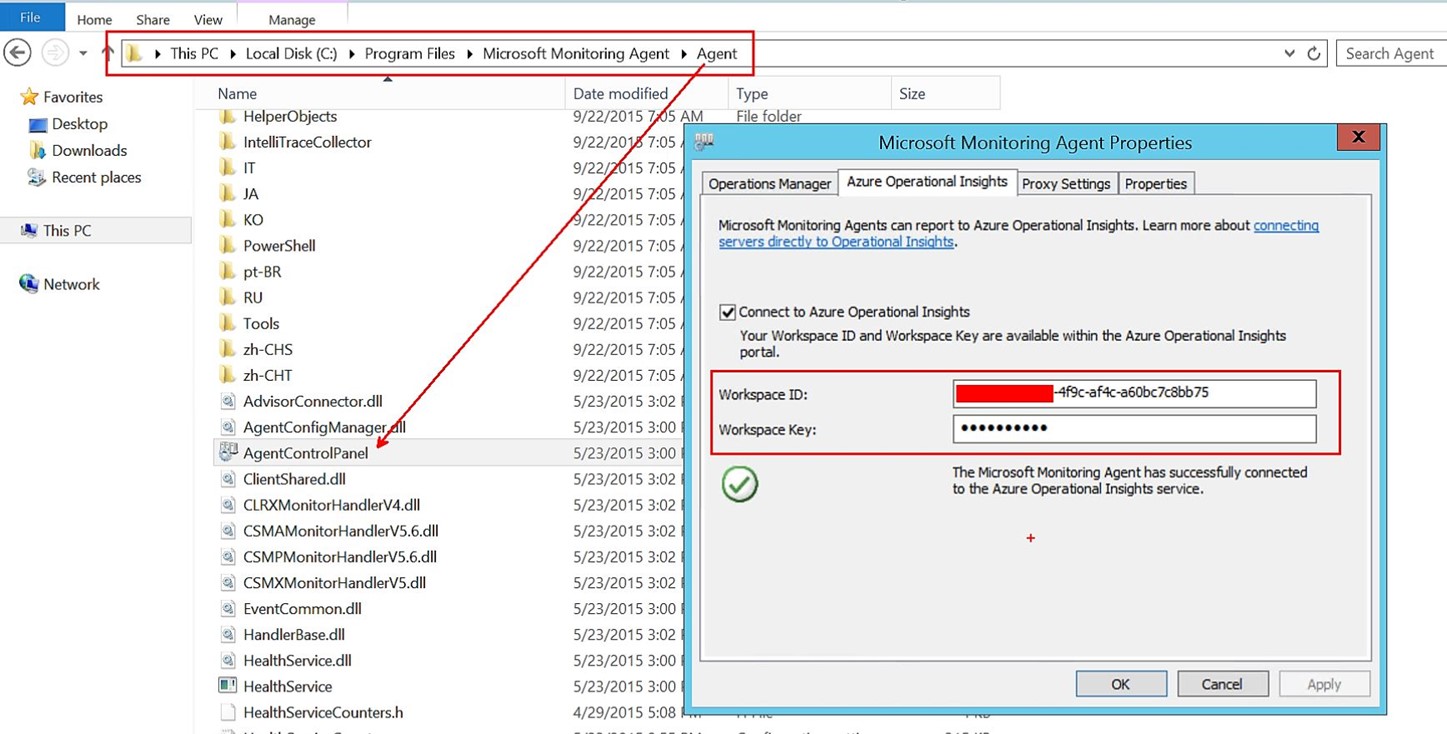
Task: Click the Search Agent box
Action: 1390,54
